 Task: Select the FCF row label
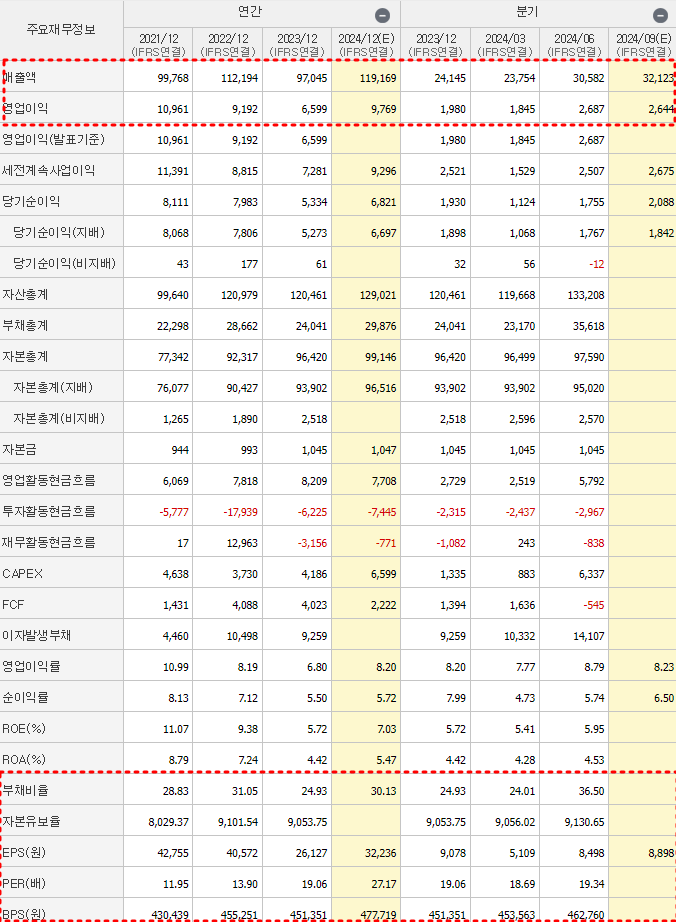pyautogui.click(x=13, y=604)
